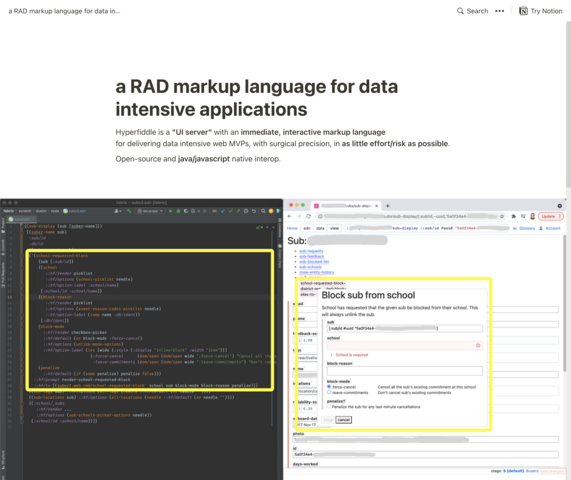Click the browser extensions puzzle icon
The width and height of the screenshot is (571, 480).
pos(513,216)
